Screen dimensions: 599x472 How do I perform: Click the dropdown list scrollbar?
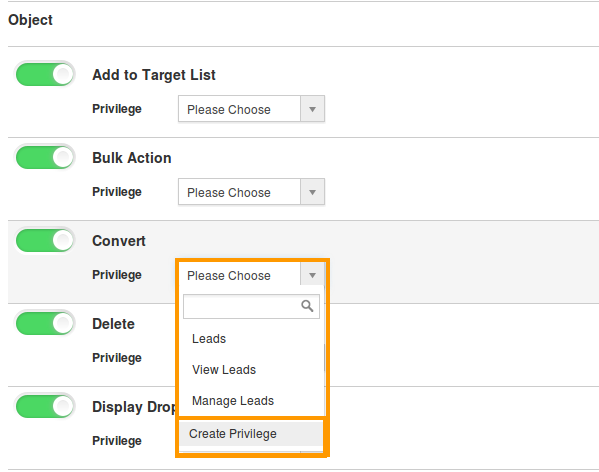point(324,357)
